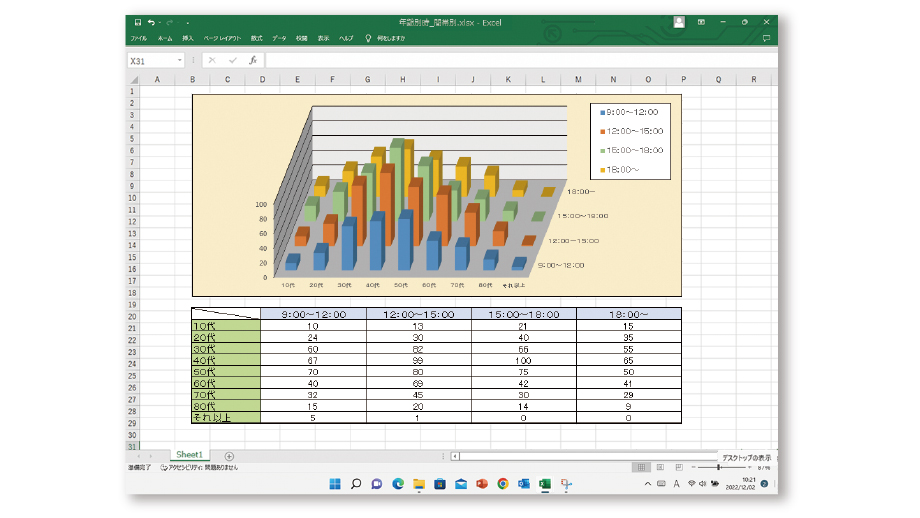The width and height of the screenshot is (920, 518).
Task: Undo the last action
Action: 151,22
